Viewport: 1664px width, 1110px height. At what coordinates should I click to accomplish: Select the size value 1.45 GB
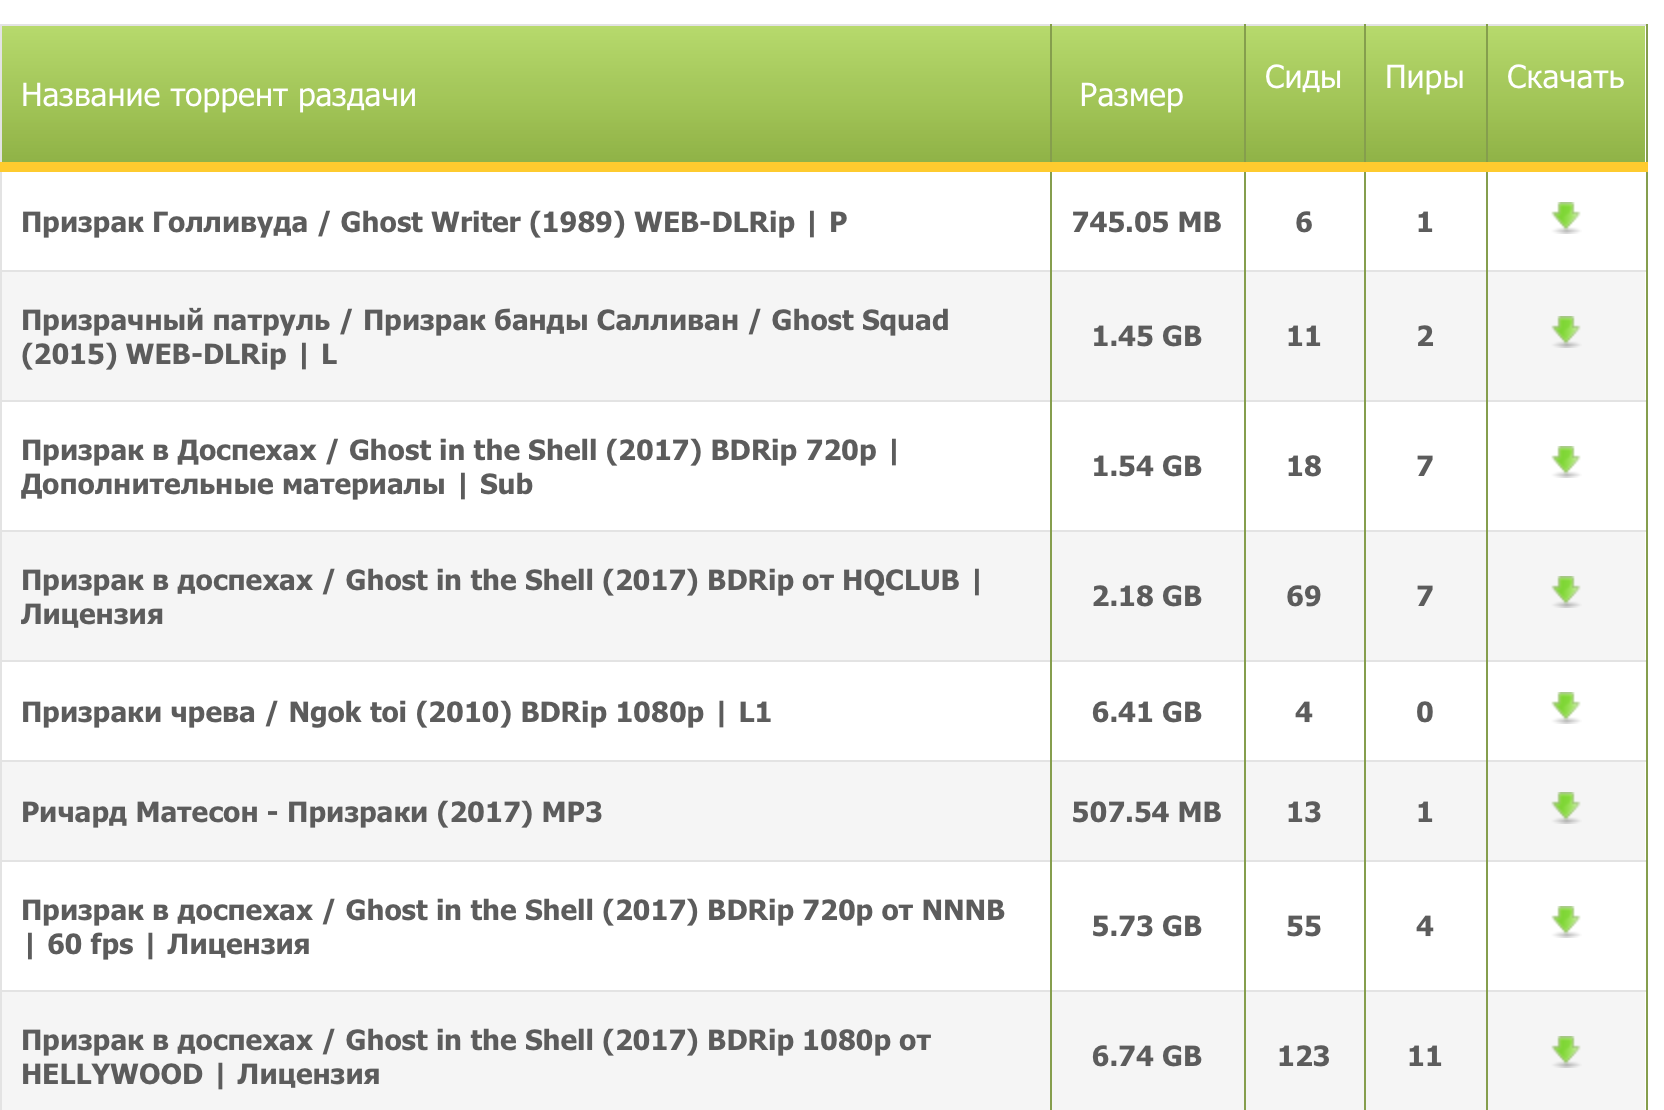click(1146, 336)
